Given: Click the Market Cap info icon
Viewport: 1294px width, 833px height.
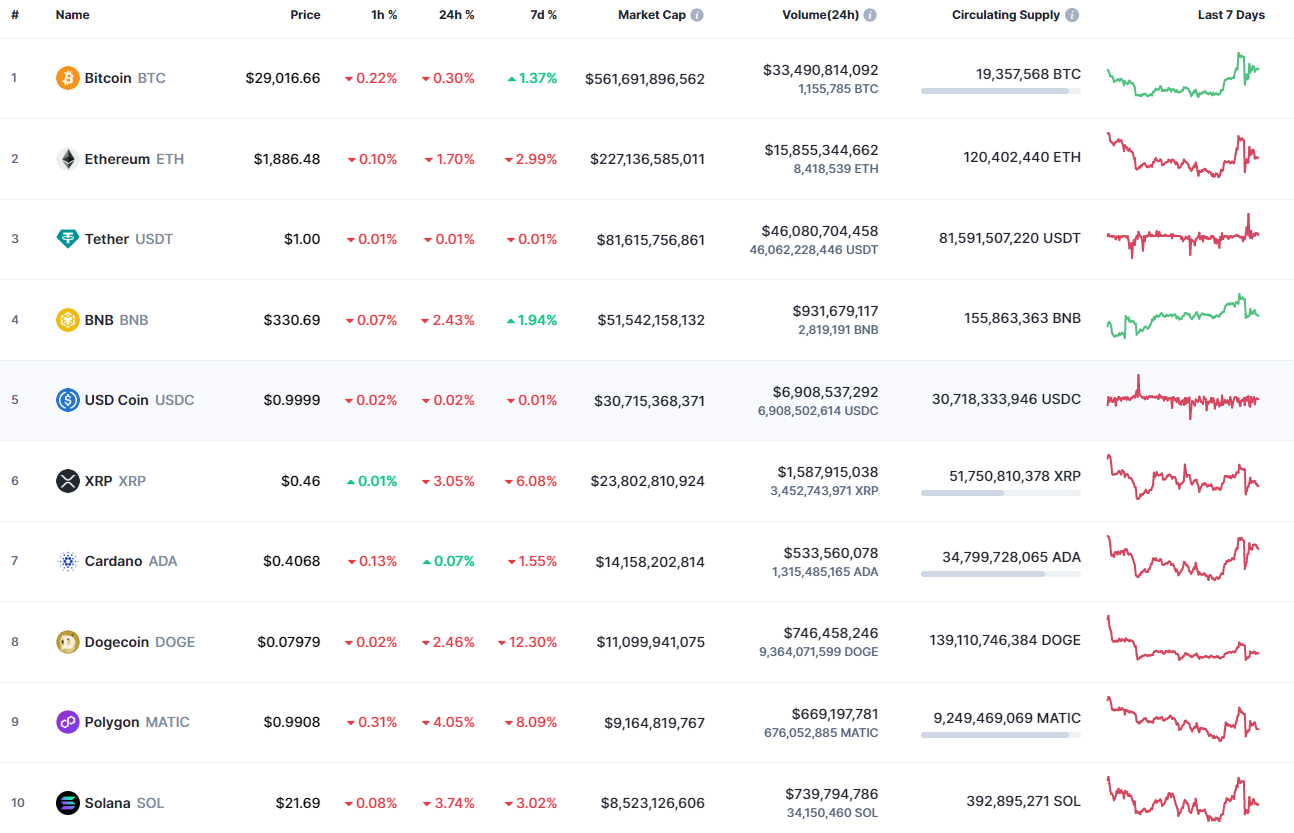Looking at the screenshot, I should click(x=697, y=14).
